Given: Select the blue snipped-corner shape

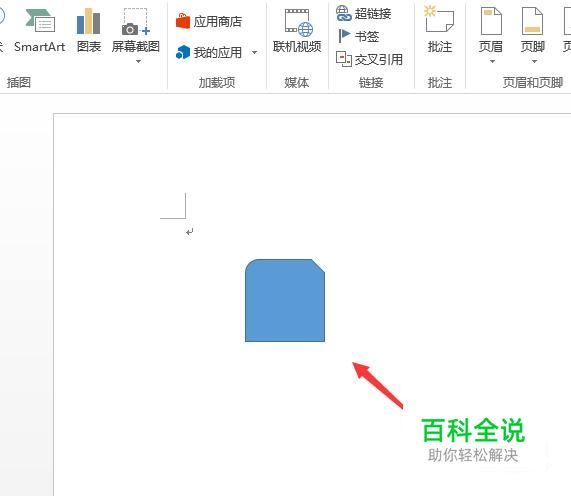Looking at the screenshot, I should (x=285, y=300).
